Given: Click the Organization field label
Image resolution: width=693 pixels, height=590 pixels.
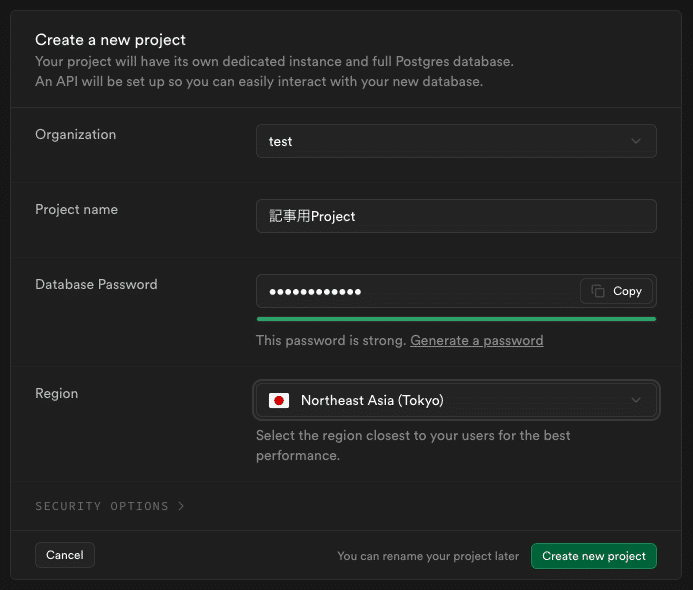Looking at the screenshot, I should pyautogui.click(x=76, y=134).
